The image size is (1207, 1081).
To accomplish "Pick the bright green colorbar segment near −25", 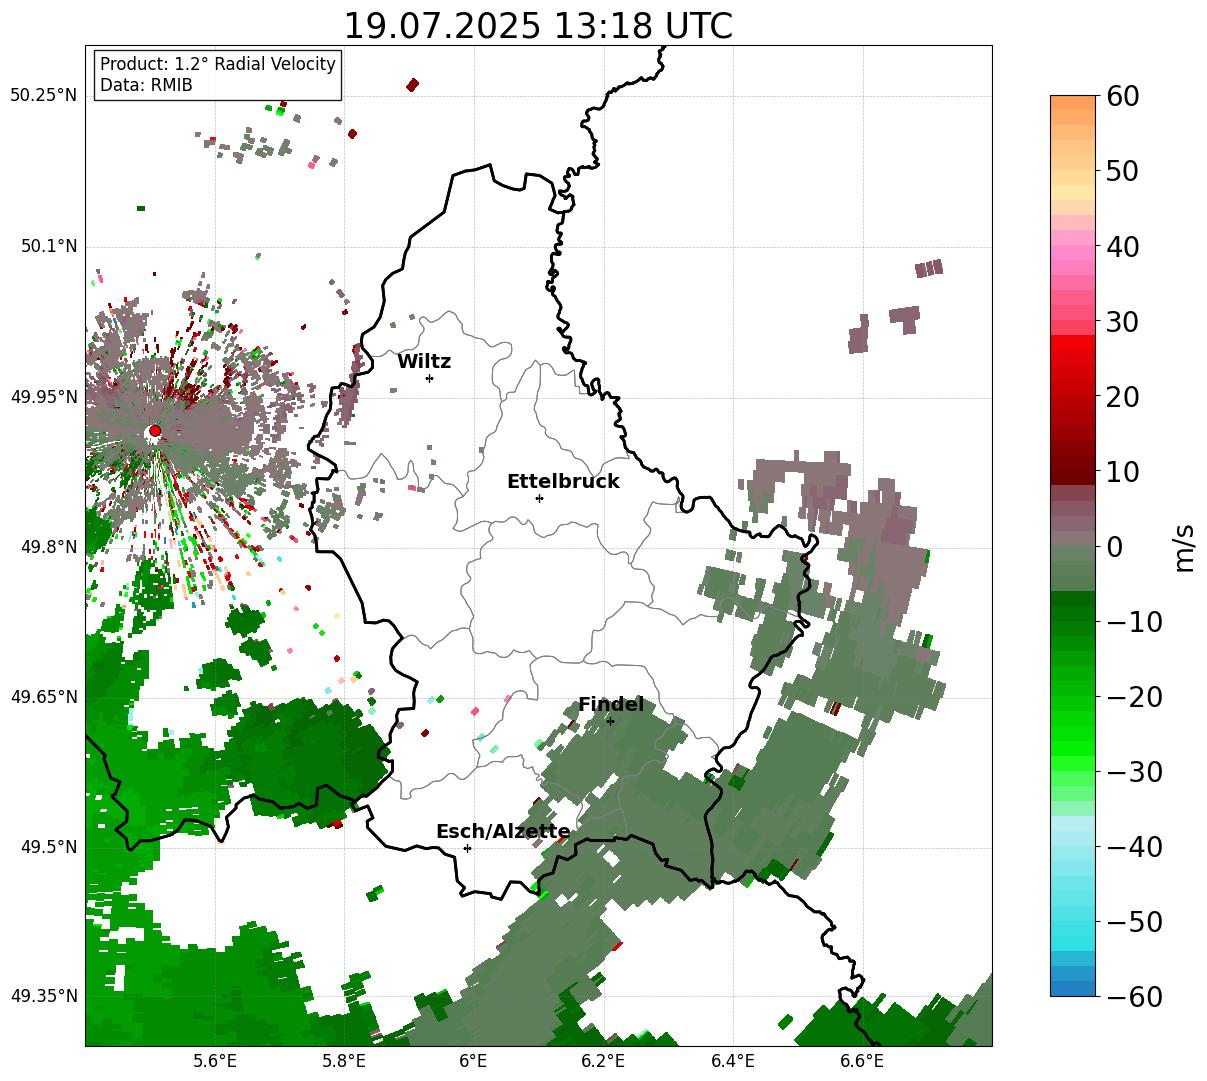I will point(1073,735).
